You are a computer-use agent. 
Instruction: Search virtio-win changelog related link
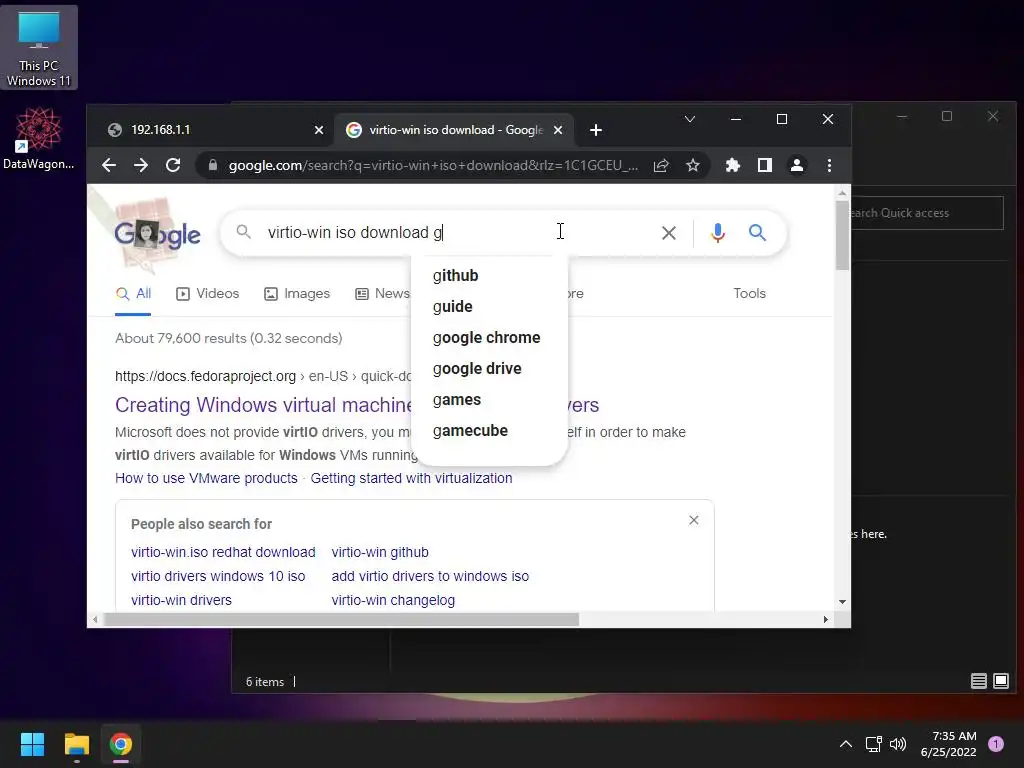[393, 600]
